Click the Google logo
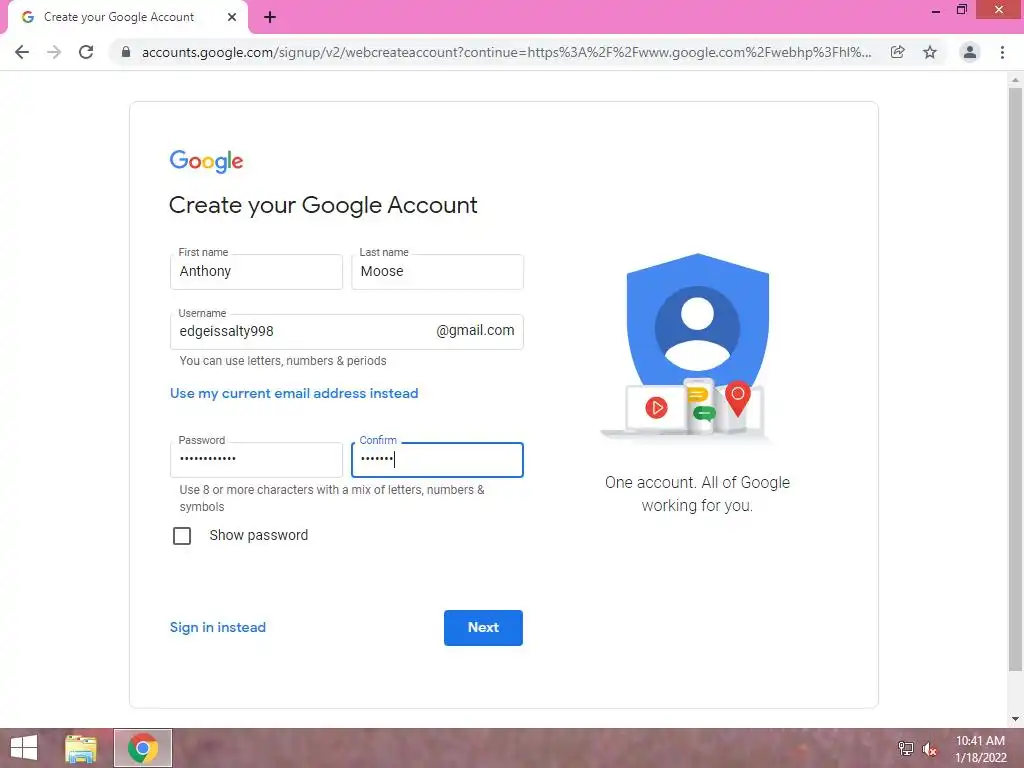The height and width of the screenshot is (768, 1024). tap(206, 161)
